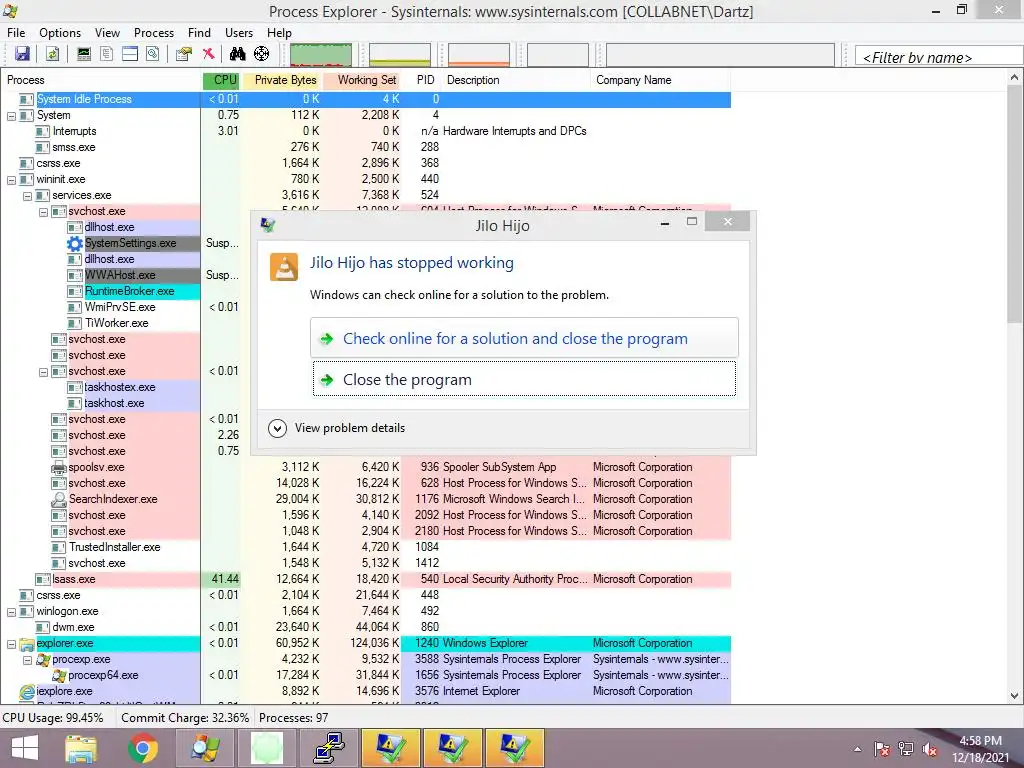This screenshot has width=1024, height=768.
Task: Choose Check online for a solution option
Action: (x=524, y=338)
